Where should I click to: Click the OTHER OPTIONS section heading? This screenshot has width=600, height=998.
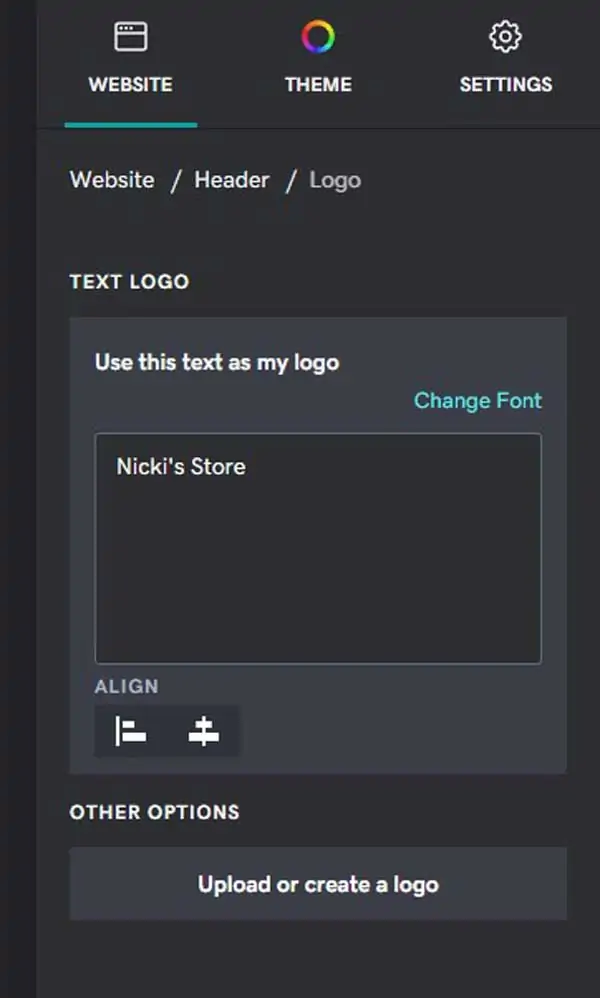(155, 812)
